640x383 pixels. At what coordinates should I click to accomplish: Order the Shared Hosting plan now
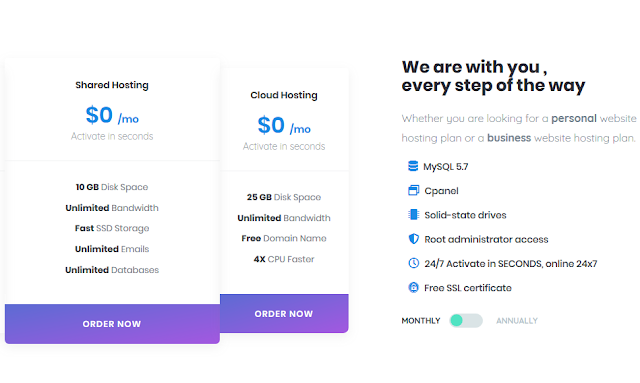[112, 324]
